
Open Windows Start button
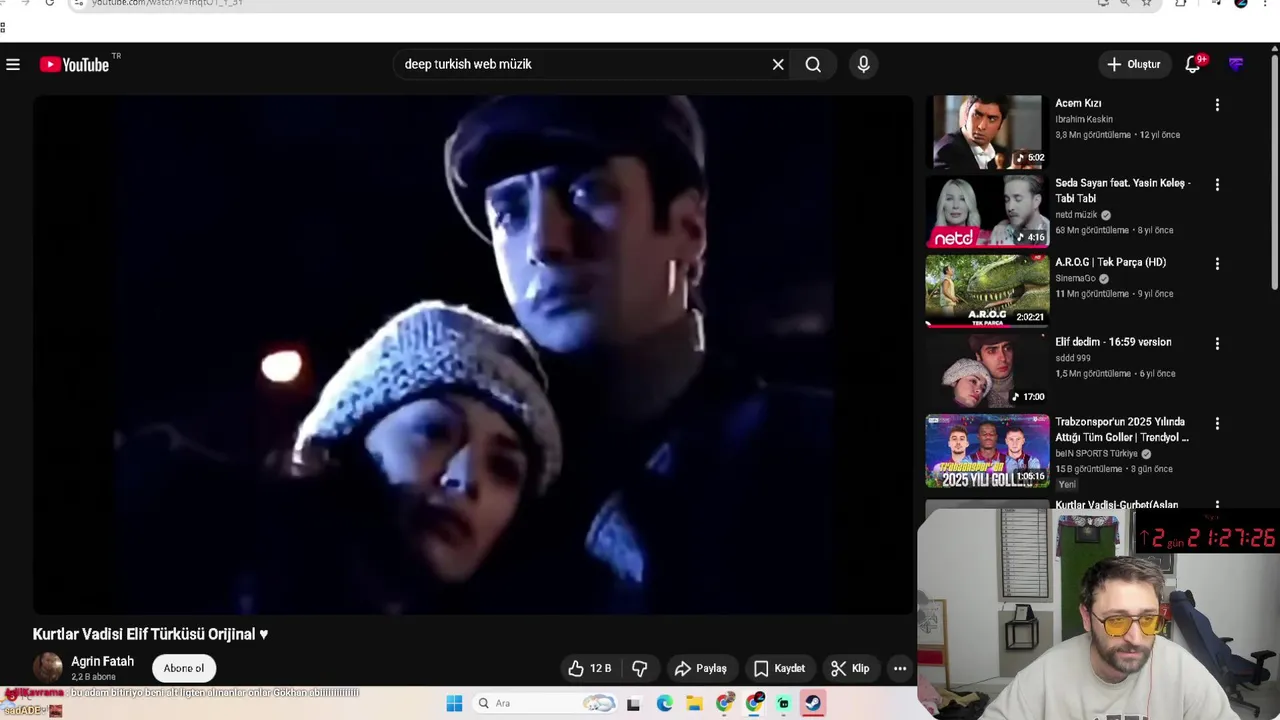pyautogui.click(x=454, y=703)
